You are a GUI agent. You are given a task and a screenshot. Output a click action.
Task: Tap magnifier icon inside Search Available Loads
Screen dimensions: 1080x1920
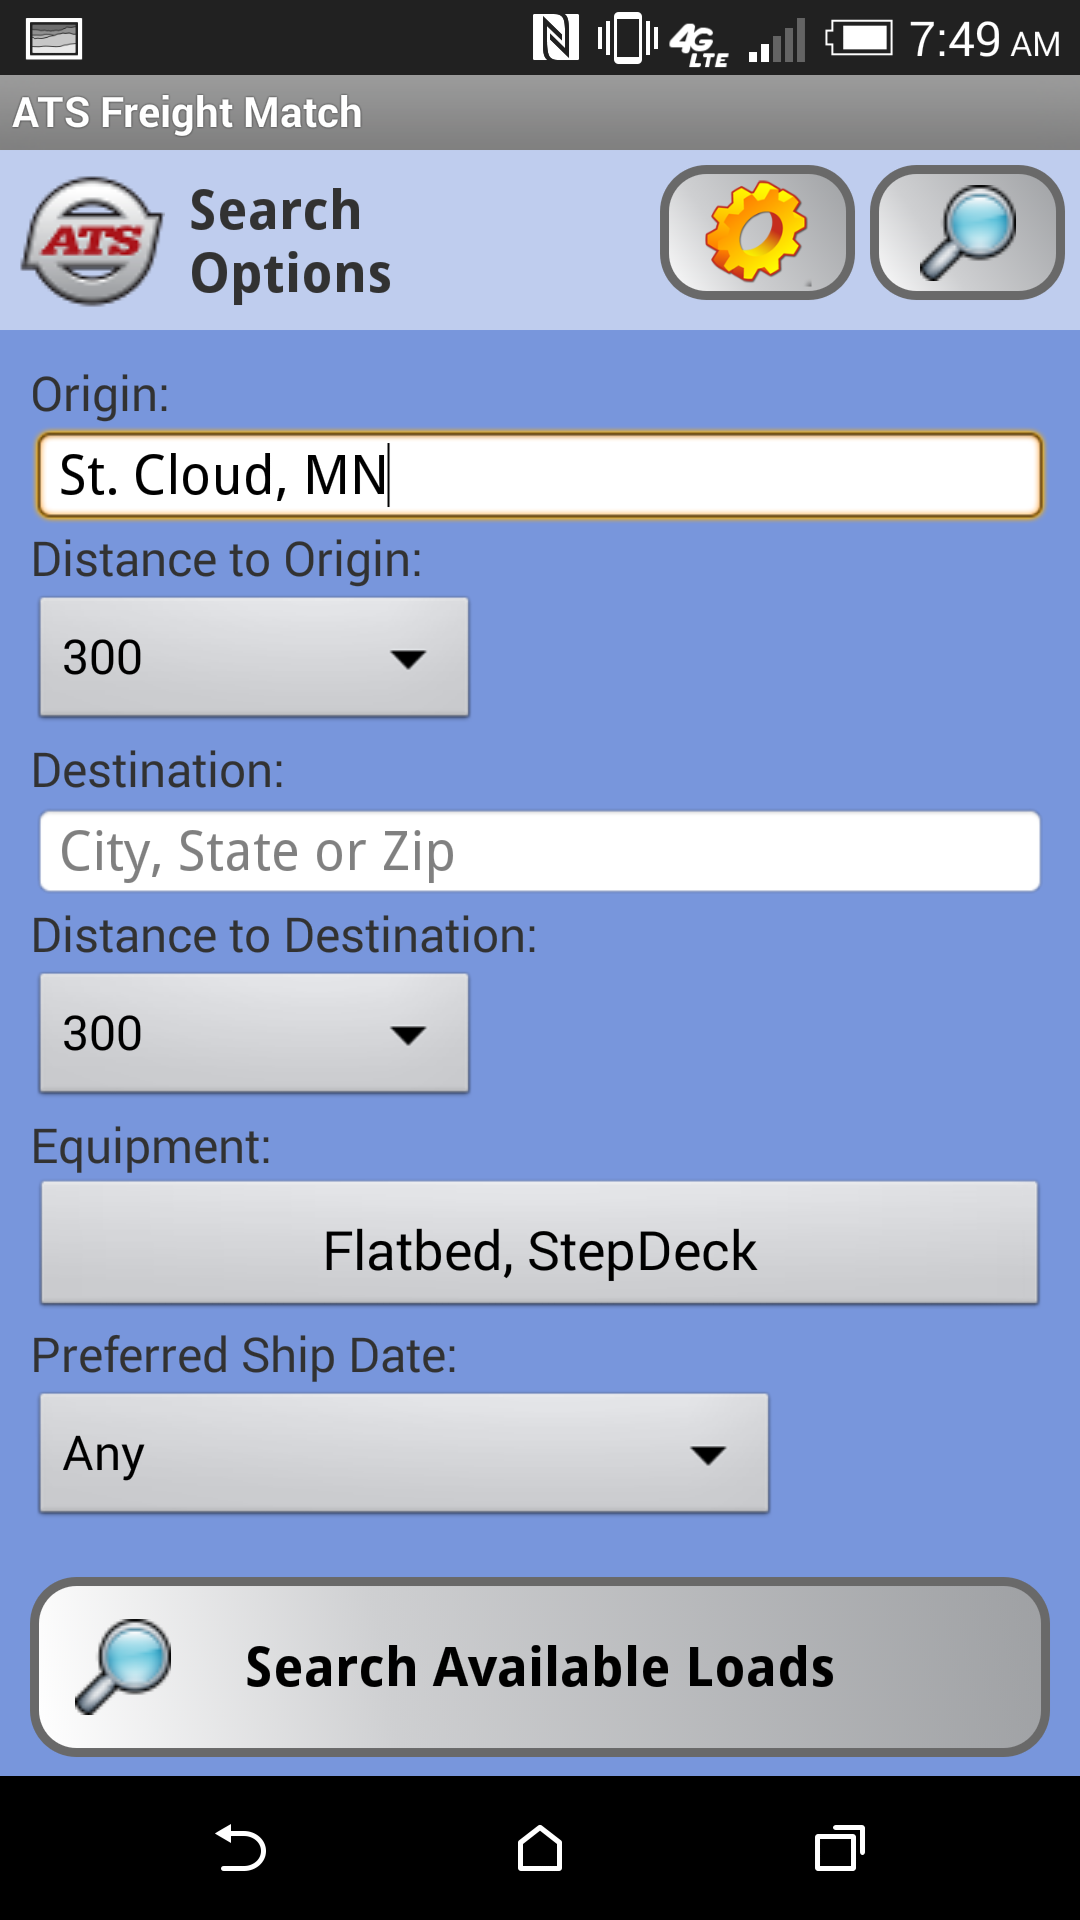click(x=124, y=1666)
